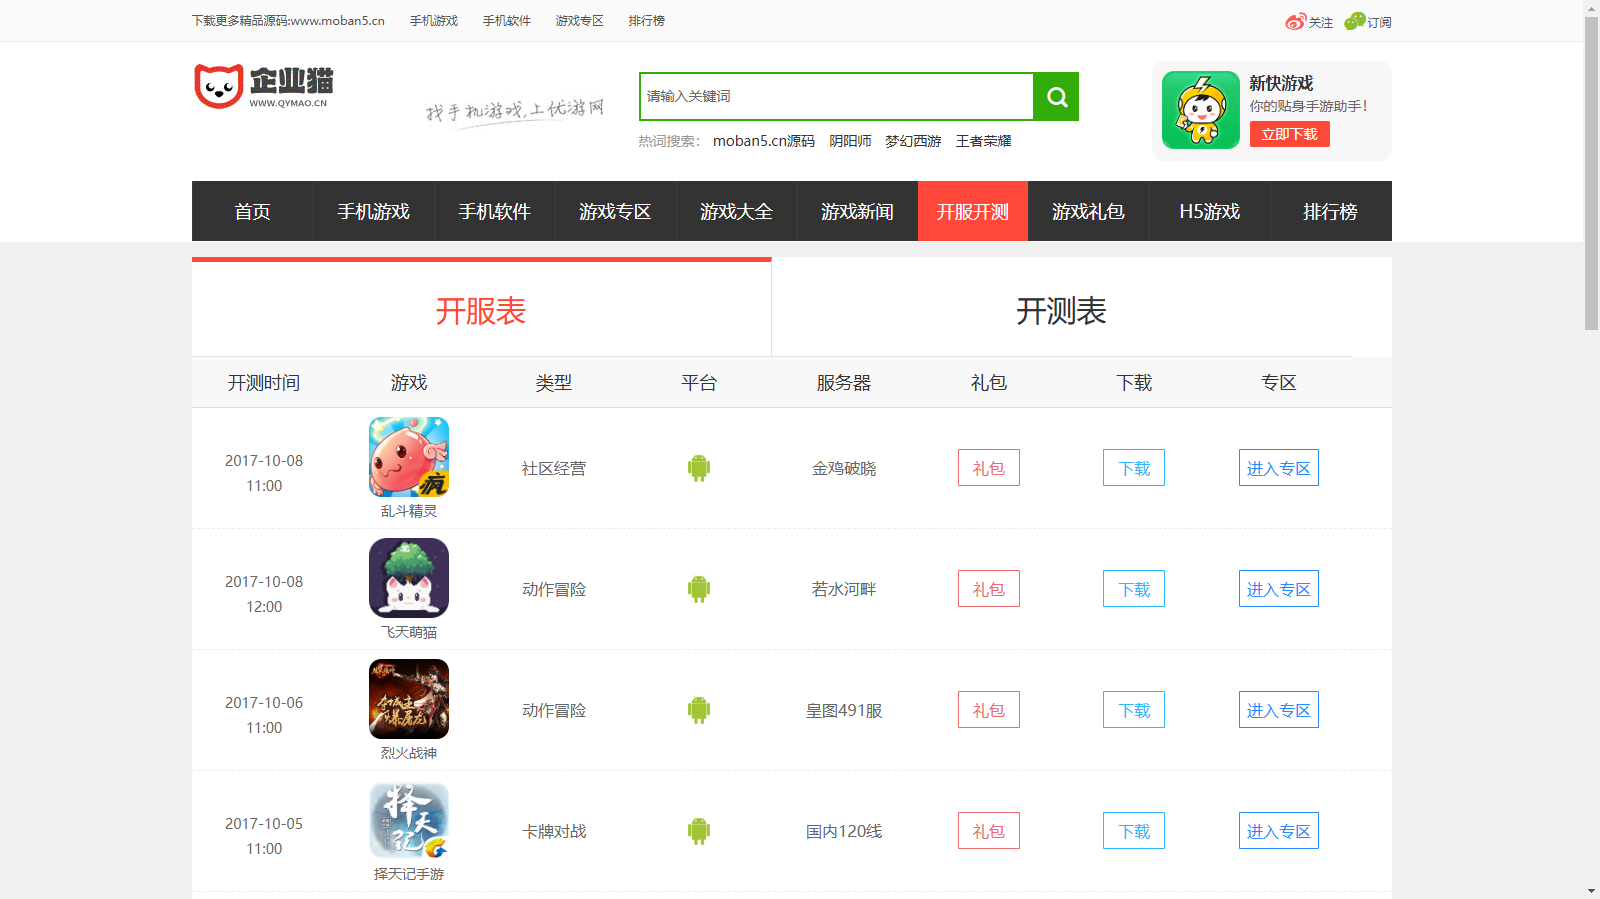The width and height of the screenshot is (1600, 899).
Task: Click 进入专区 for 飞天萌猫
Action: (1279, 589)
